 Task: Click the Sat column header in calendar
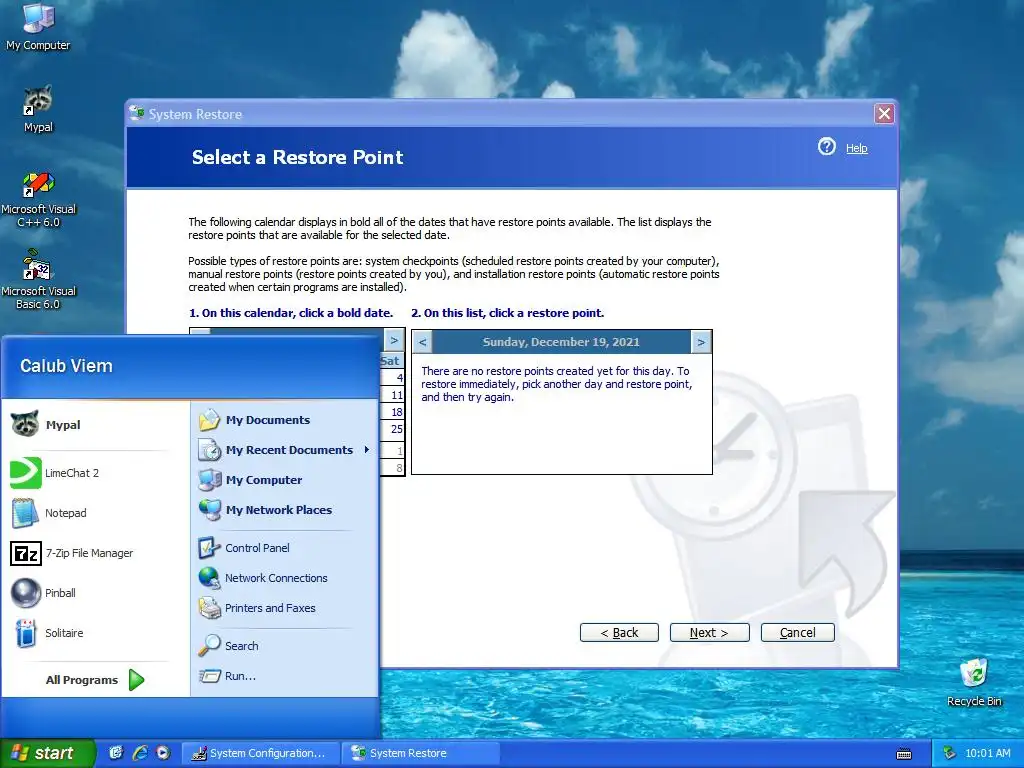(x=391, y=360)
